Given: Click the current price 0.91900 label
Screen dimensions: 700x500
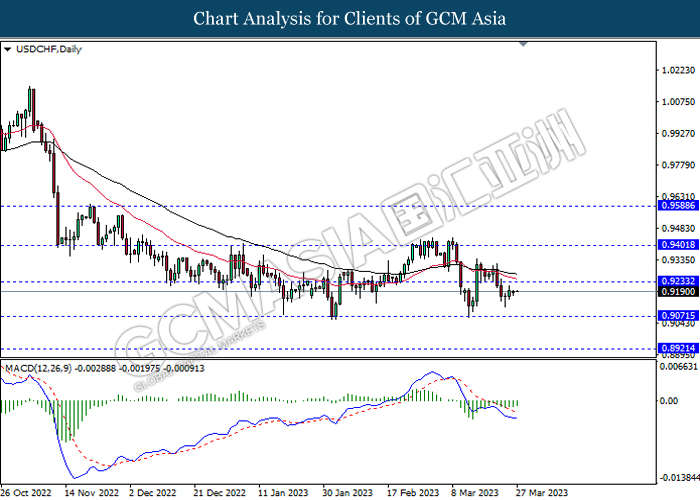Looking at the screenshot, I should click(x=678, y=292).
